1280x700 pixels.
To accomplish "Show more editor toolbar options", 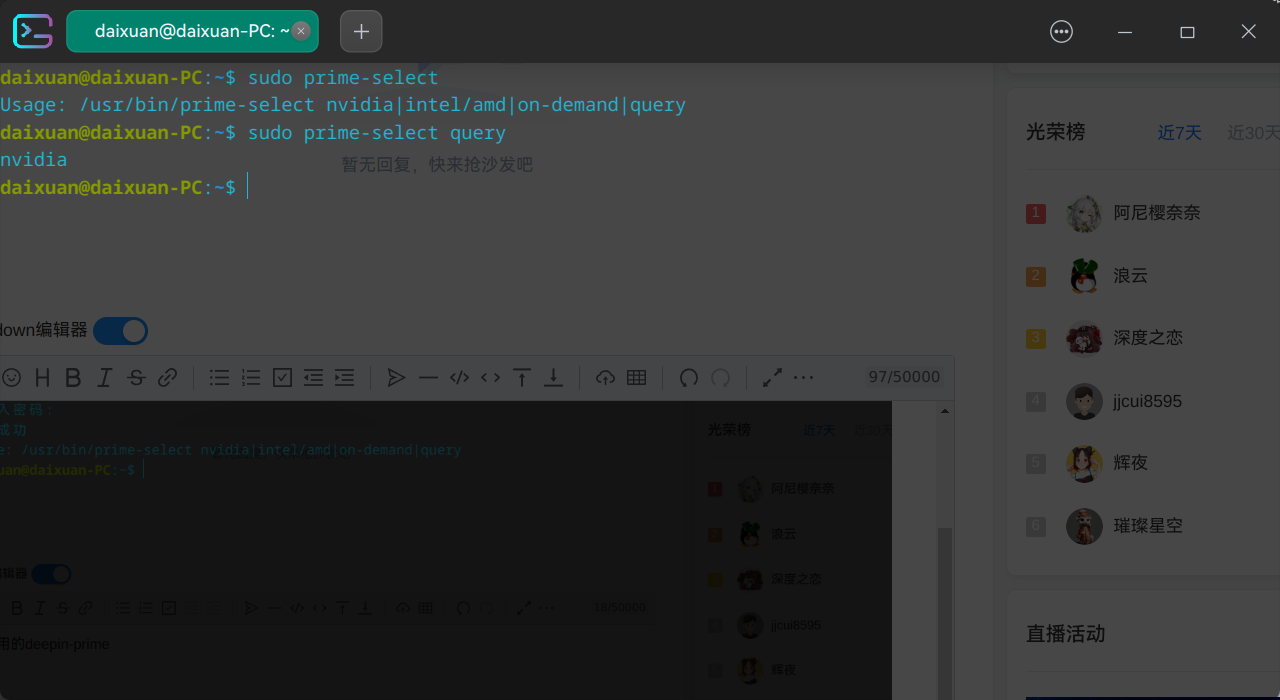I will [x=803, y=377].
